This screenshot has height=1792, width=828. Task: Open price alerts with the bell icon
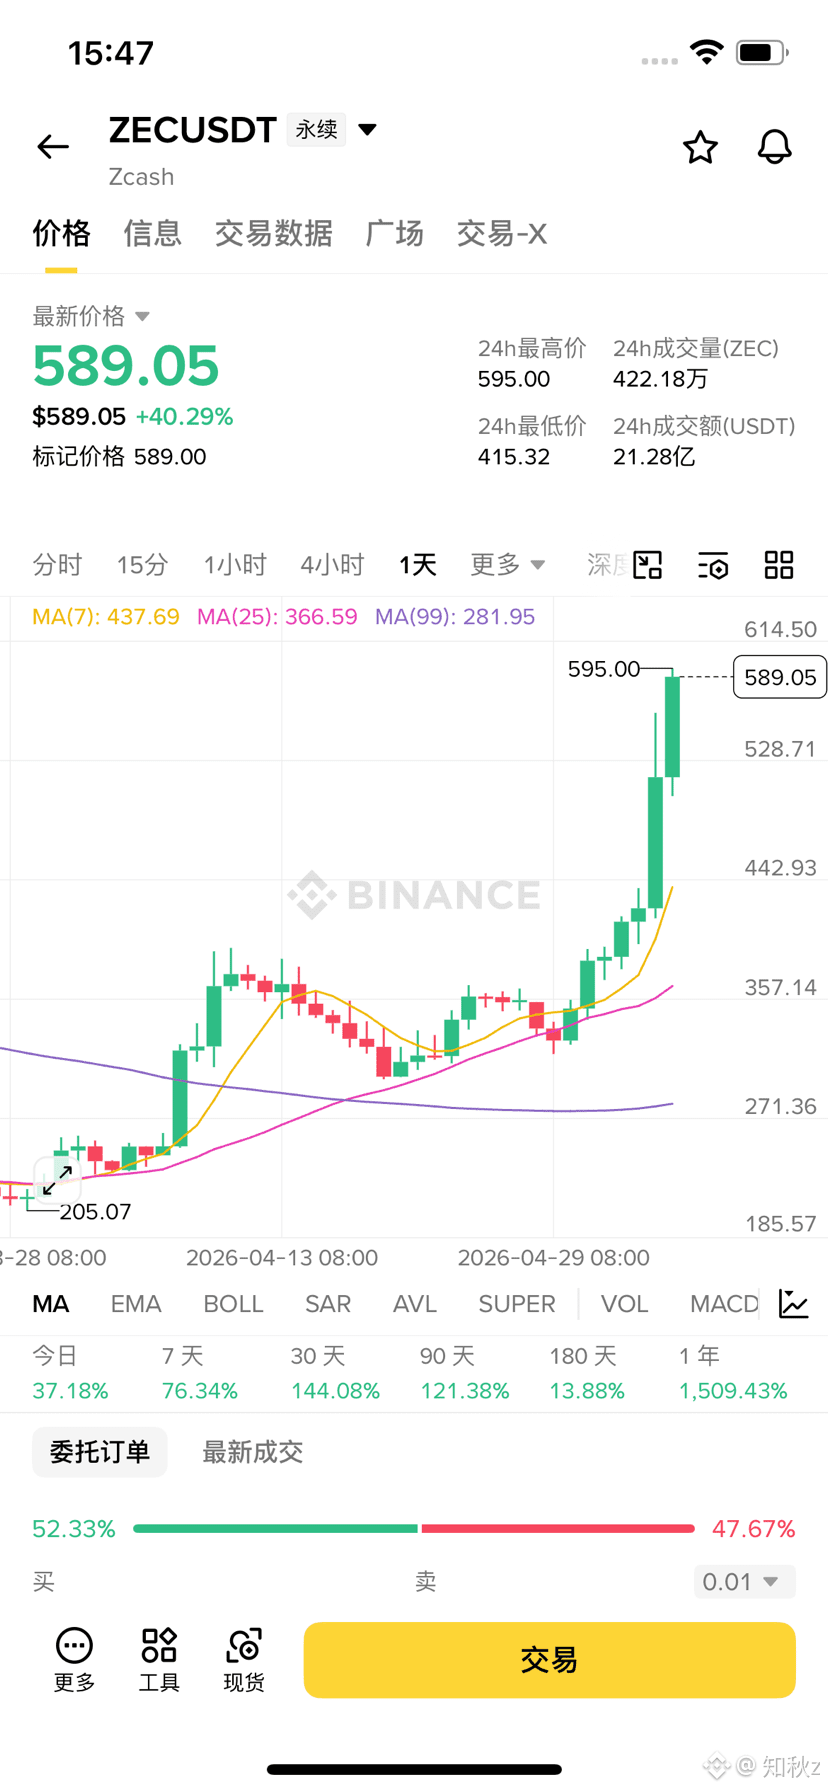[774, 147]
